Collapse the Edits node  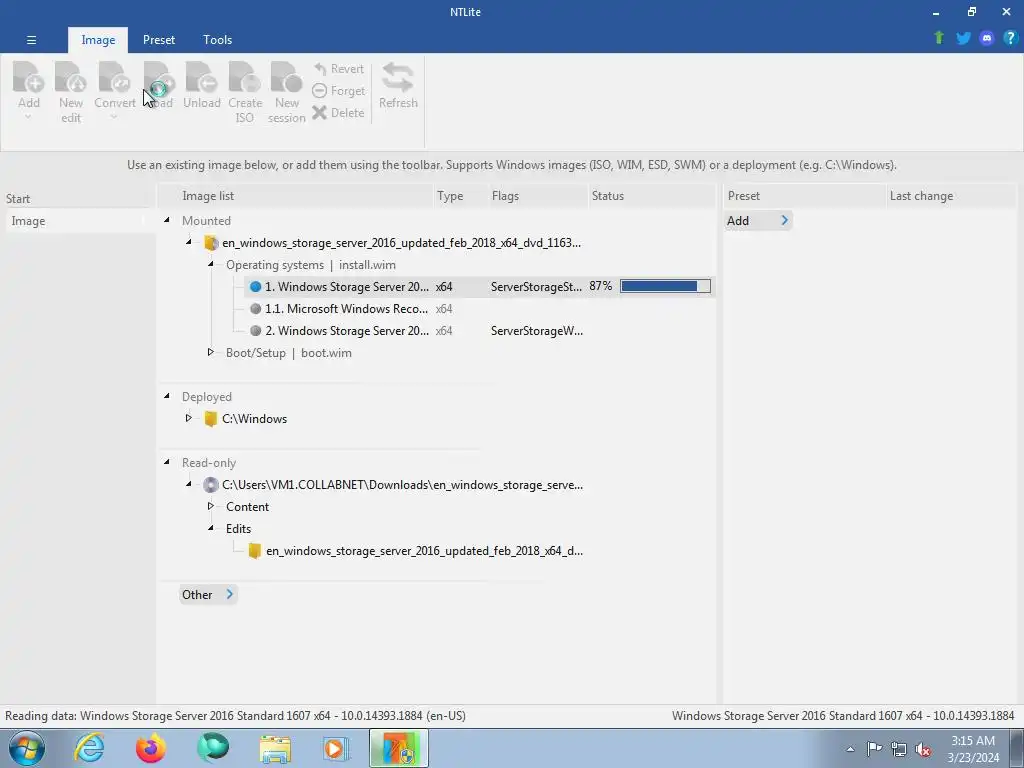coord(211,528)
